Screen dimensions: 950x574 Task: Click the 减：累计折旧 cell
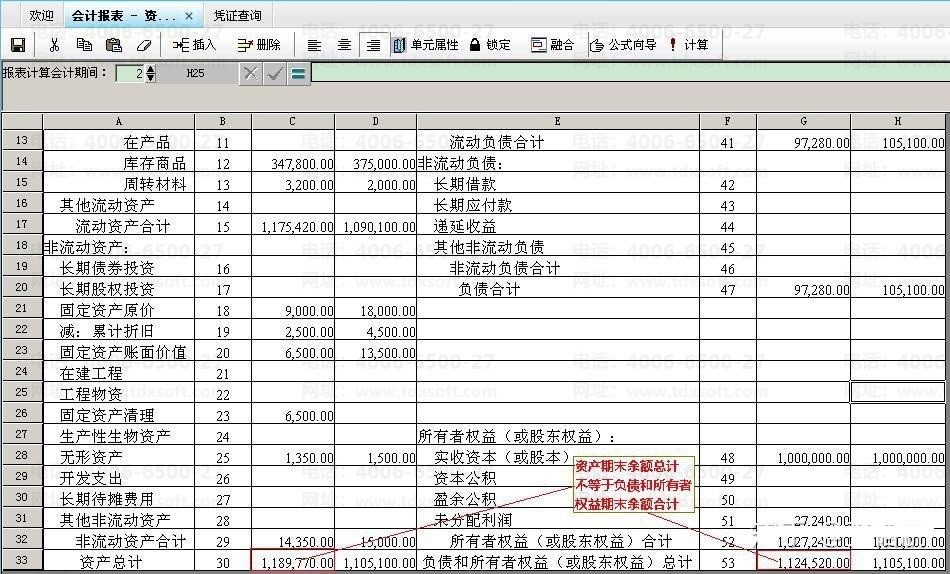click(x=119, y=330)
